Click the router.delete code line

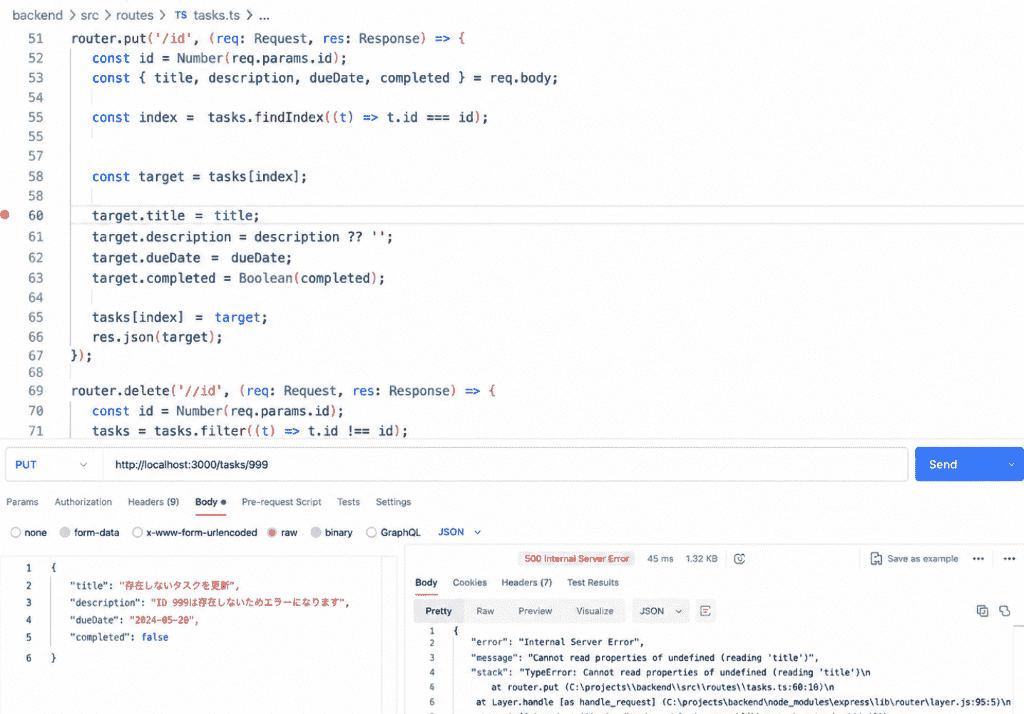284,391
